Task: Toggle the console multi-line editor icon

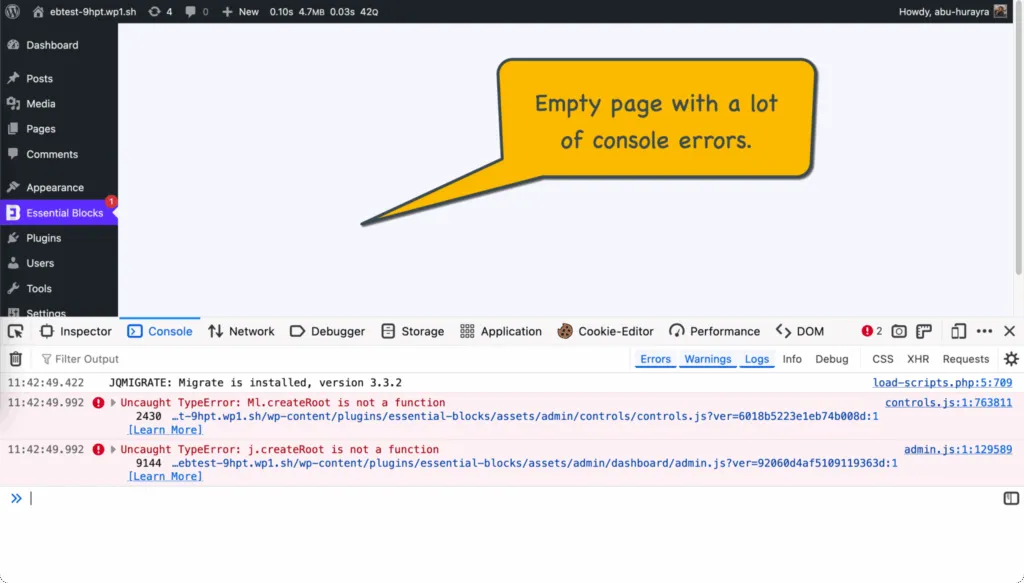Action: pyautogui.click(x=1011, y=499)
